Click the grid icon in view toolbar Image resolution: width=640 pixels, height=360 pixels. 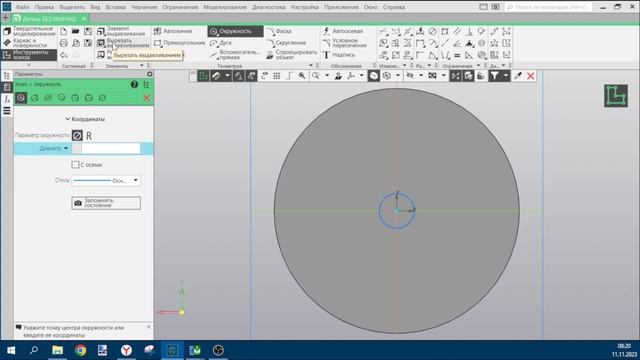277,76
